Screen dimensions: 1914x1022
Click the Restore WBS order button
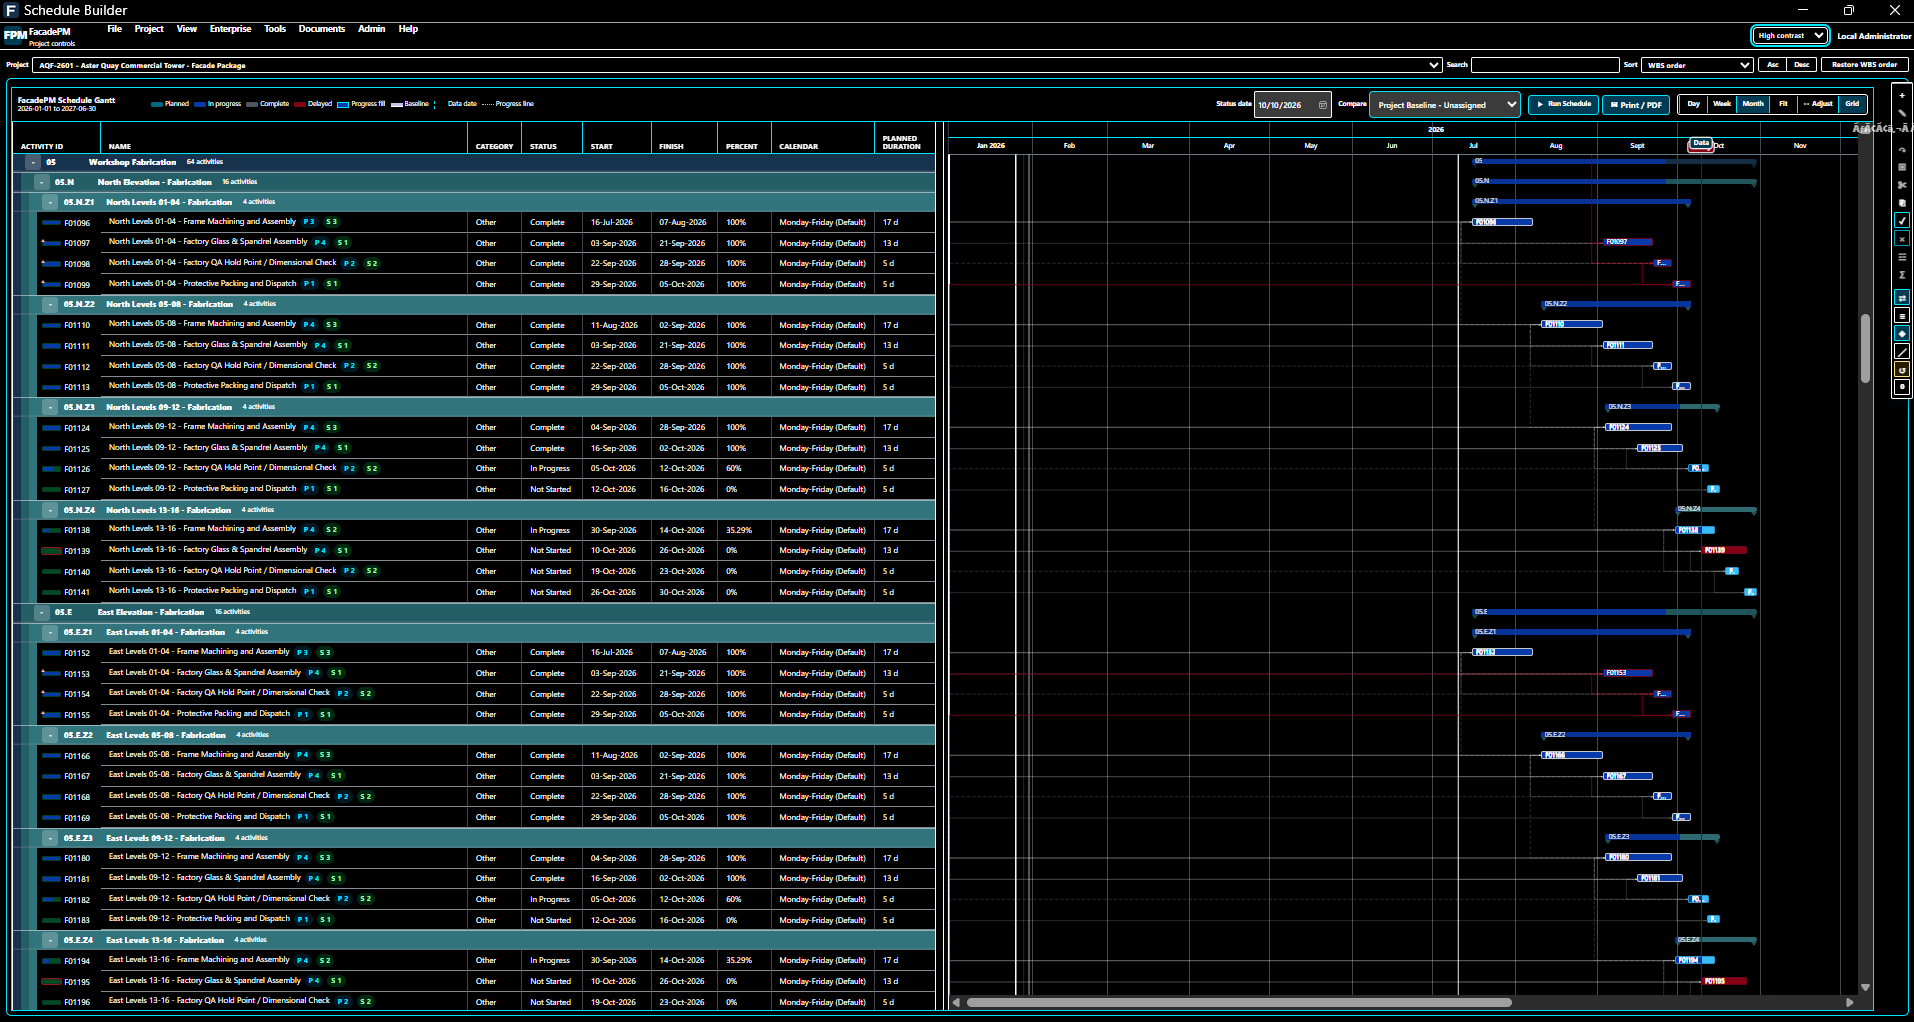[1864, 65]
